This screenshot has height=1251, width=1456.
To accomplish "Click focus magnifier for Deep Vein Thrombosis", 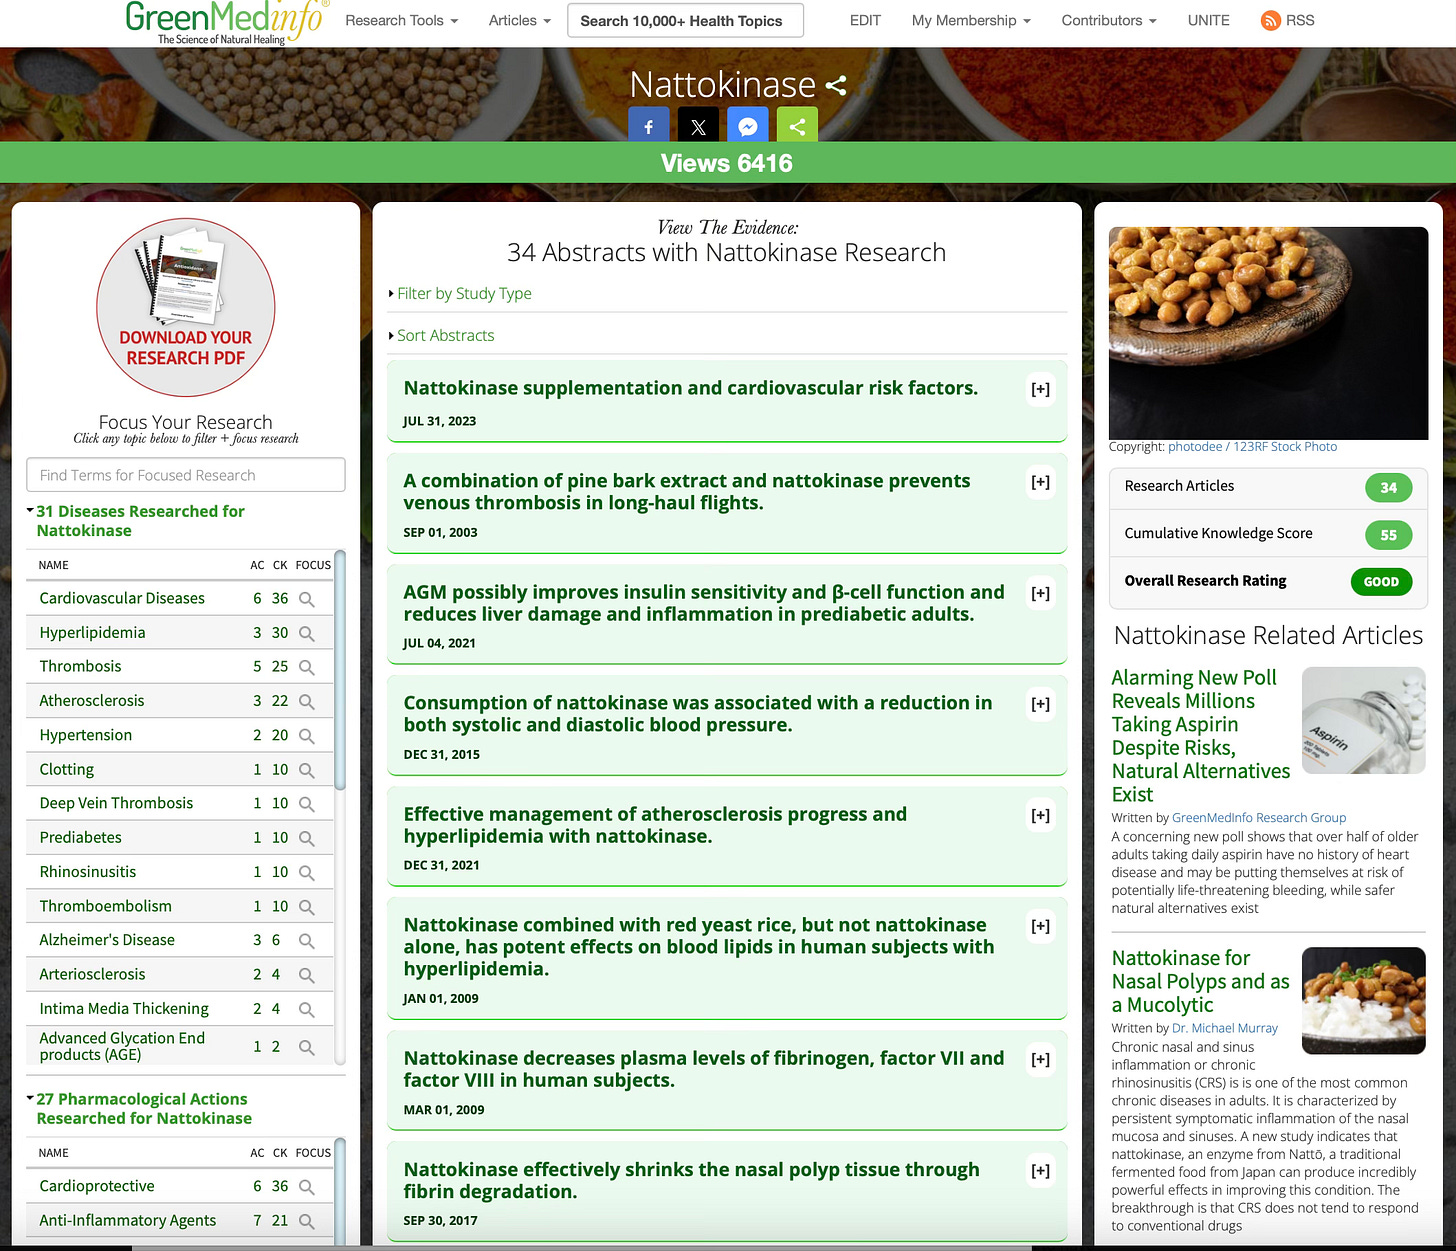I will pyautogui.click(x=307, y=804).
